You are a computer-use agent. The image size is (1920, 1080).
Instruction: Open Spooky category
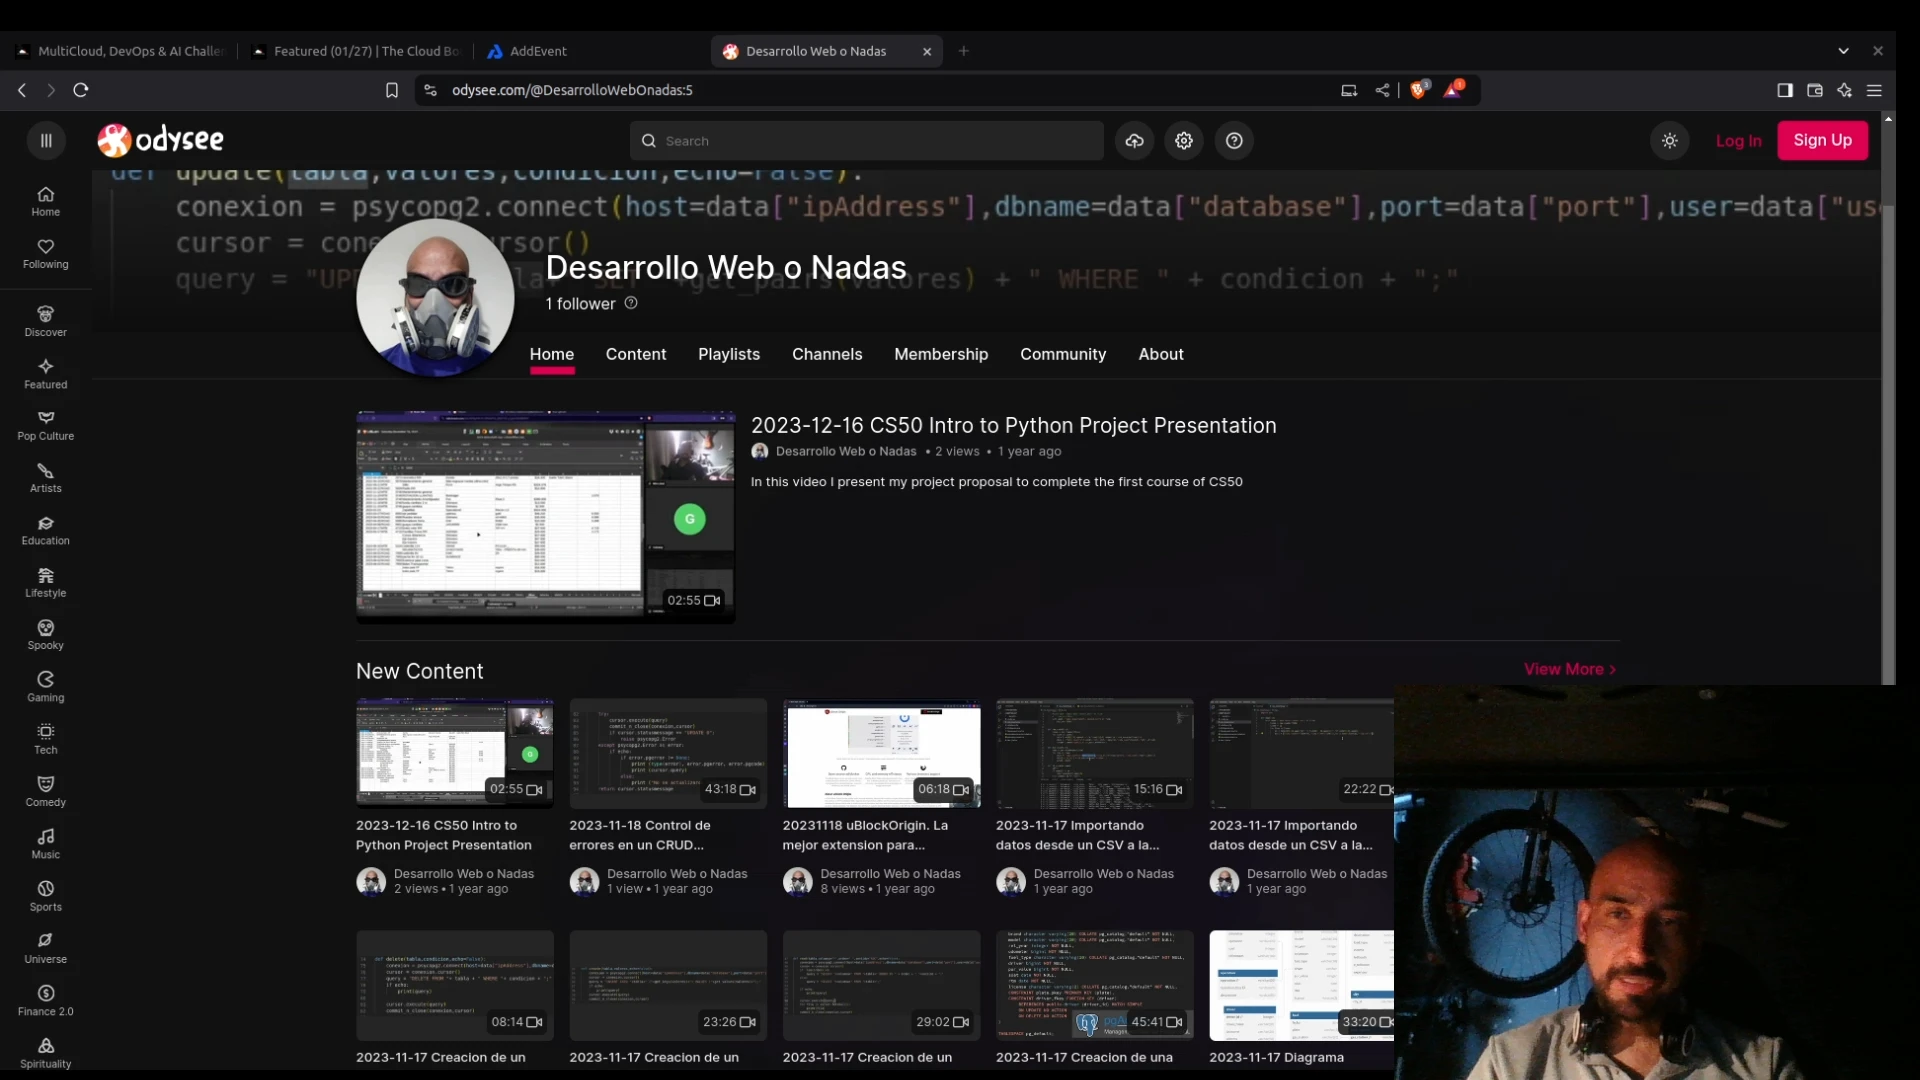(x=46, y=635)
